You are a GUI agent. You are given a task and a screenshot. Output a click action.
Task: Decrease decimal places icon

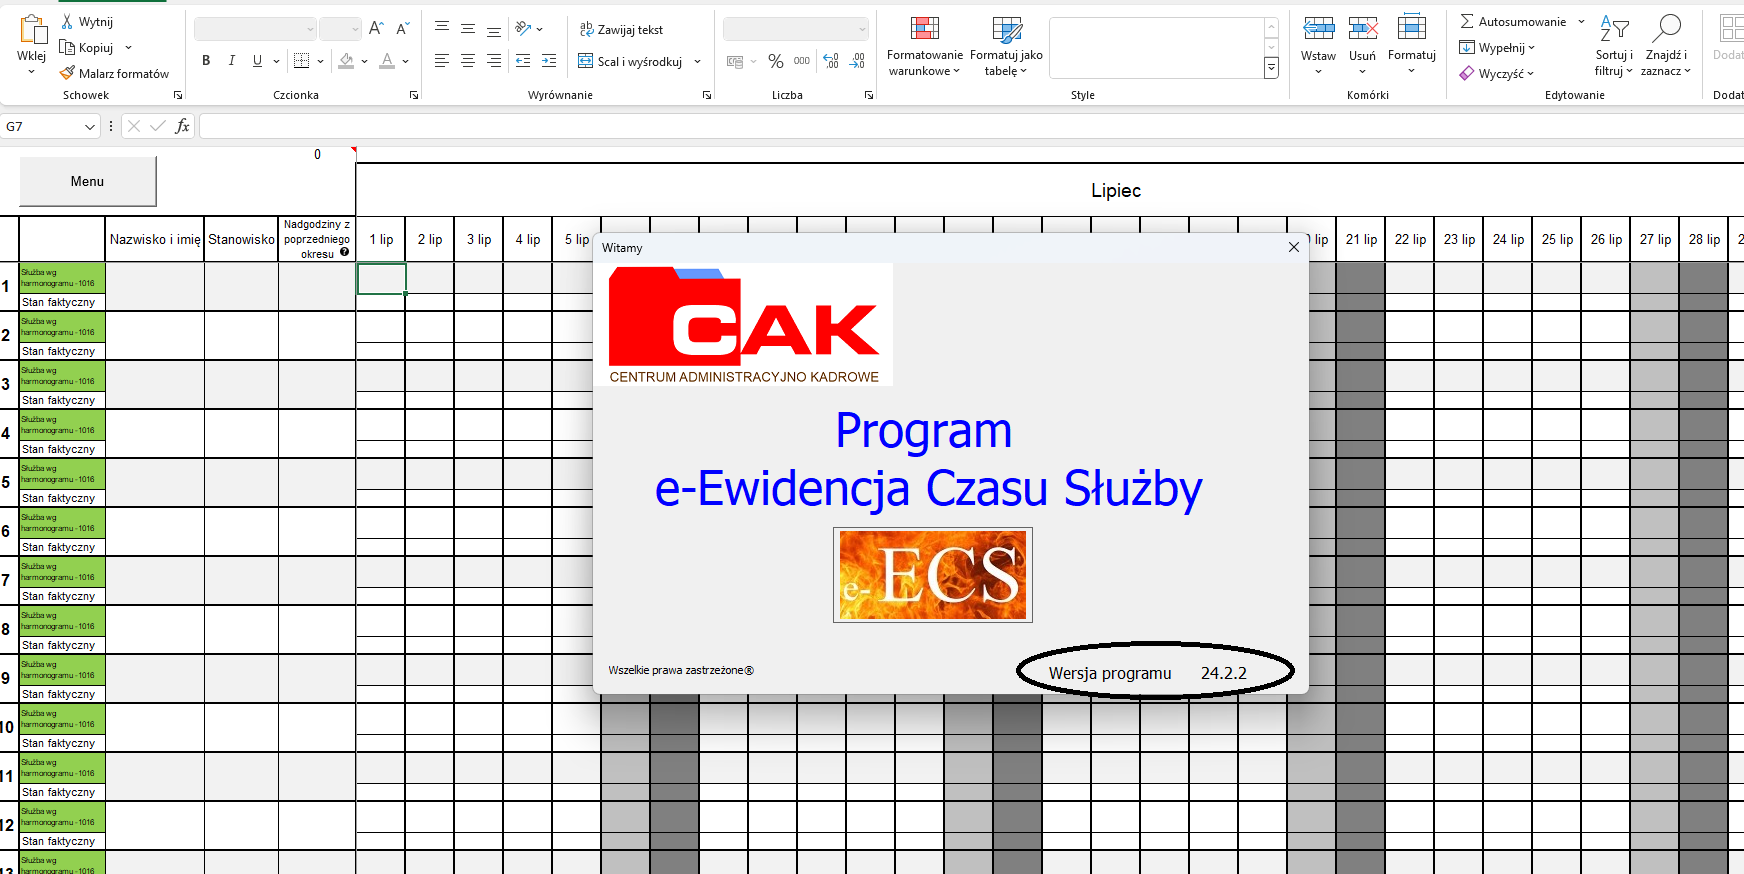coord(857,61)
